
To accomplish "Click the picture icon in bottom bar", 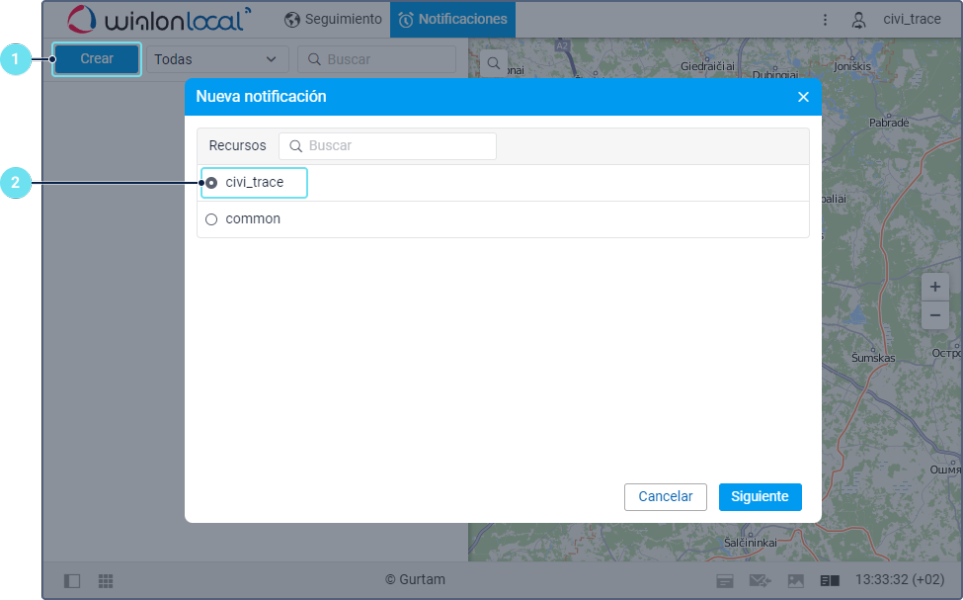I will [x=796, y=581].
